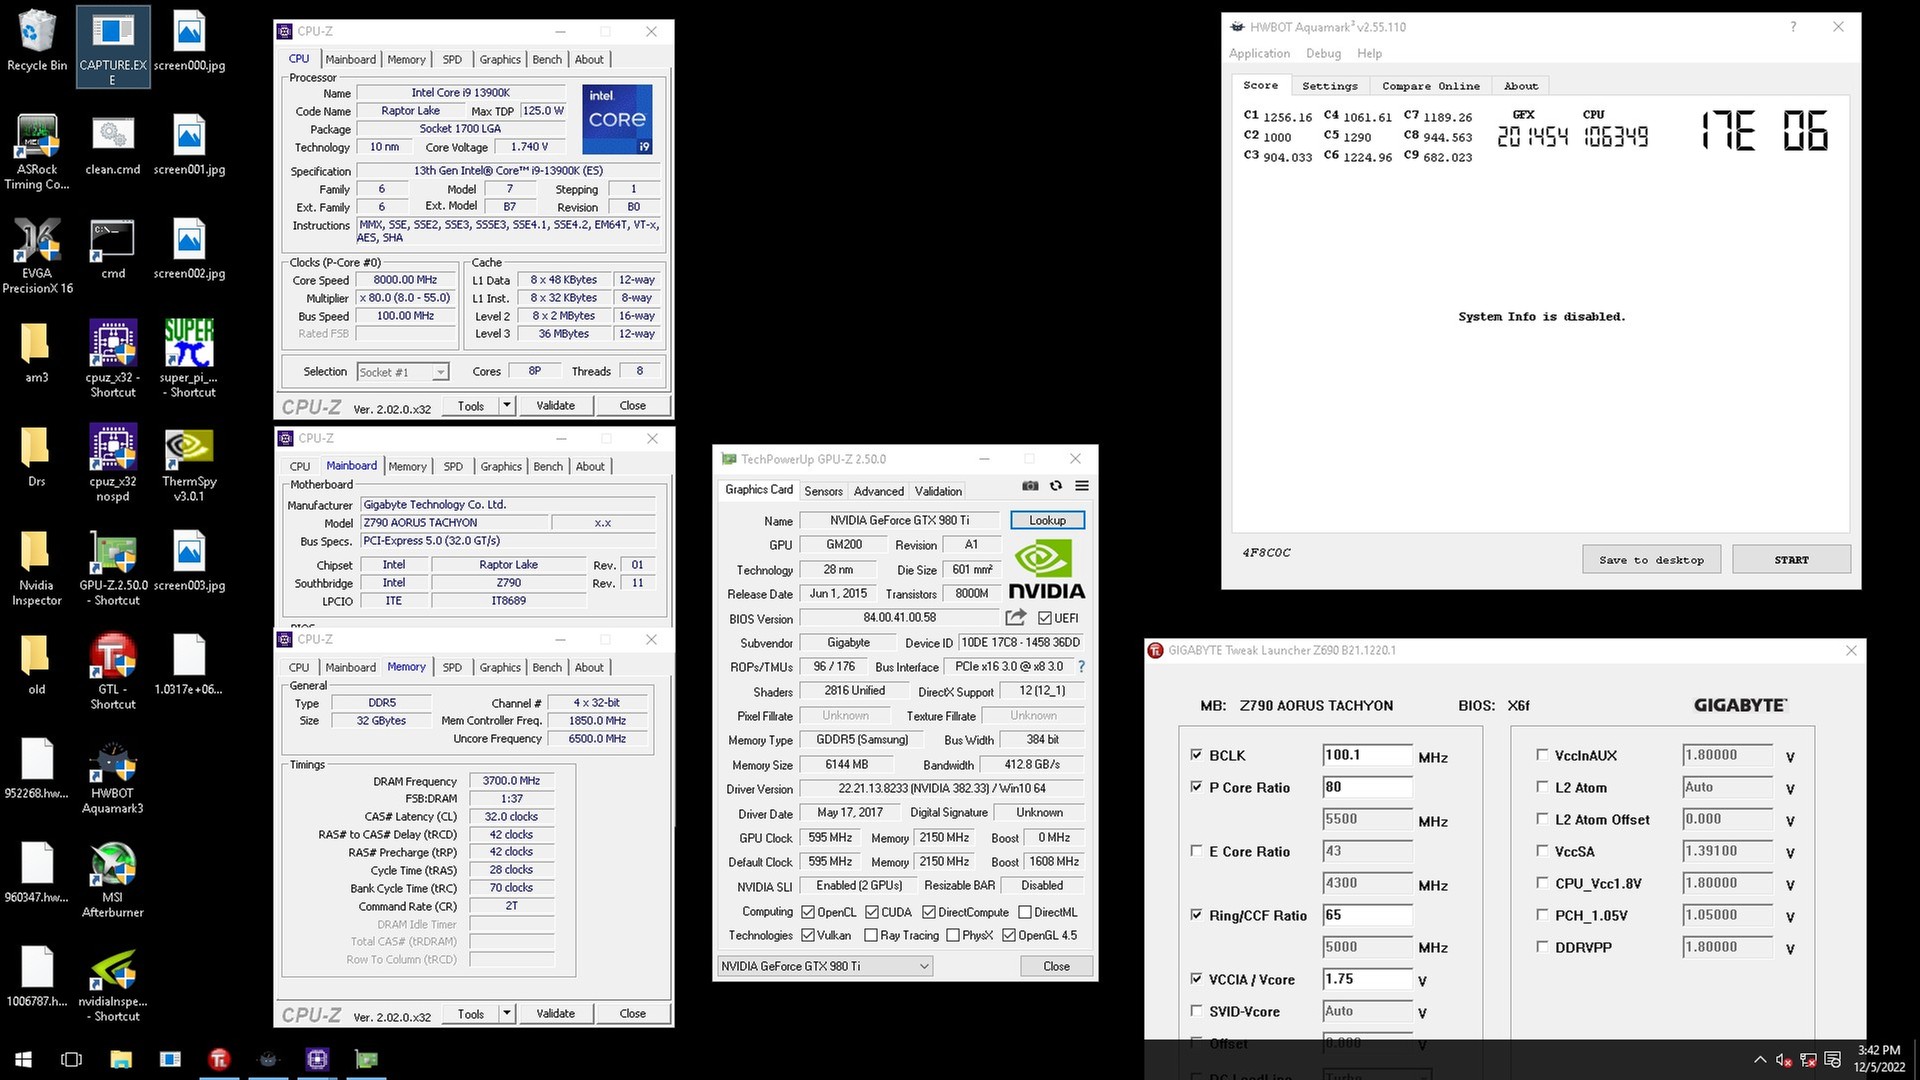
Task: Click GPU-Z BIOS export share icon
Action: coord(1016,618)
